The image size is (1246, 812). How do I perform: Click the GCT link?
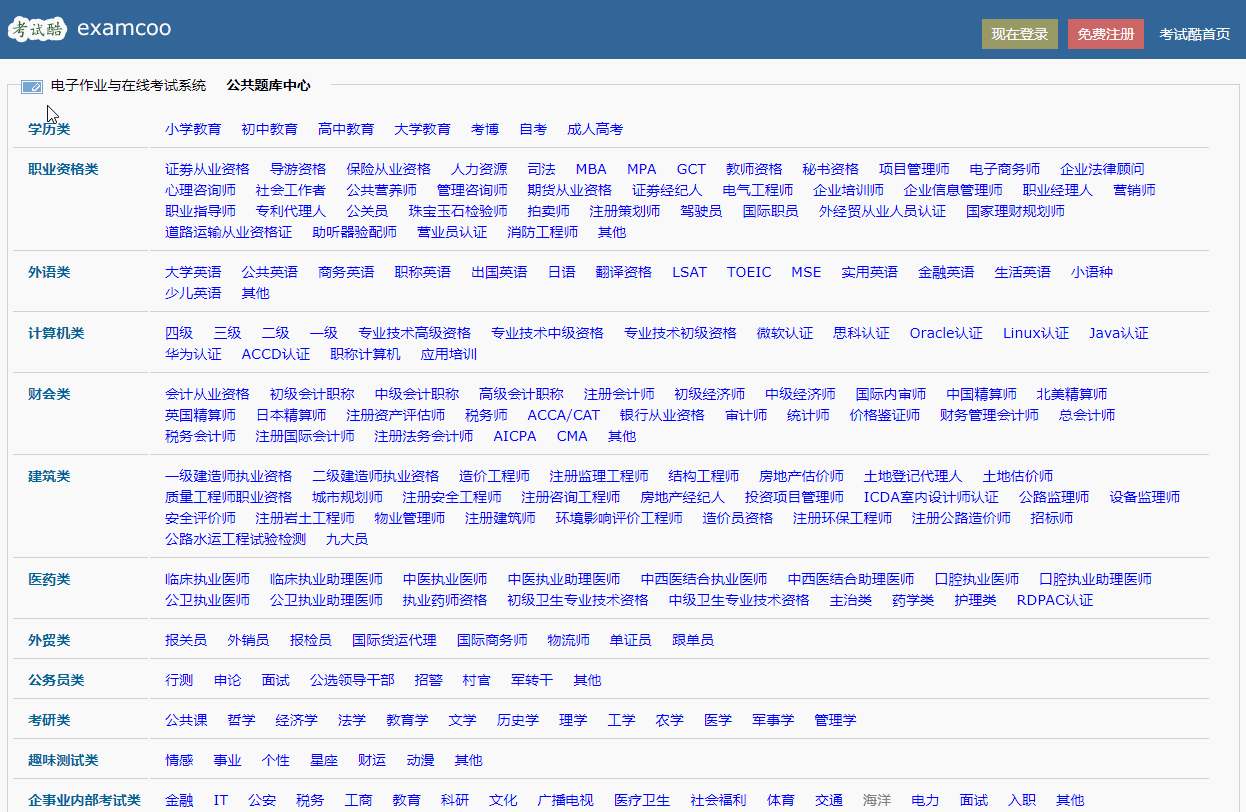(691, 169)
